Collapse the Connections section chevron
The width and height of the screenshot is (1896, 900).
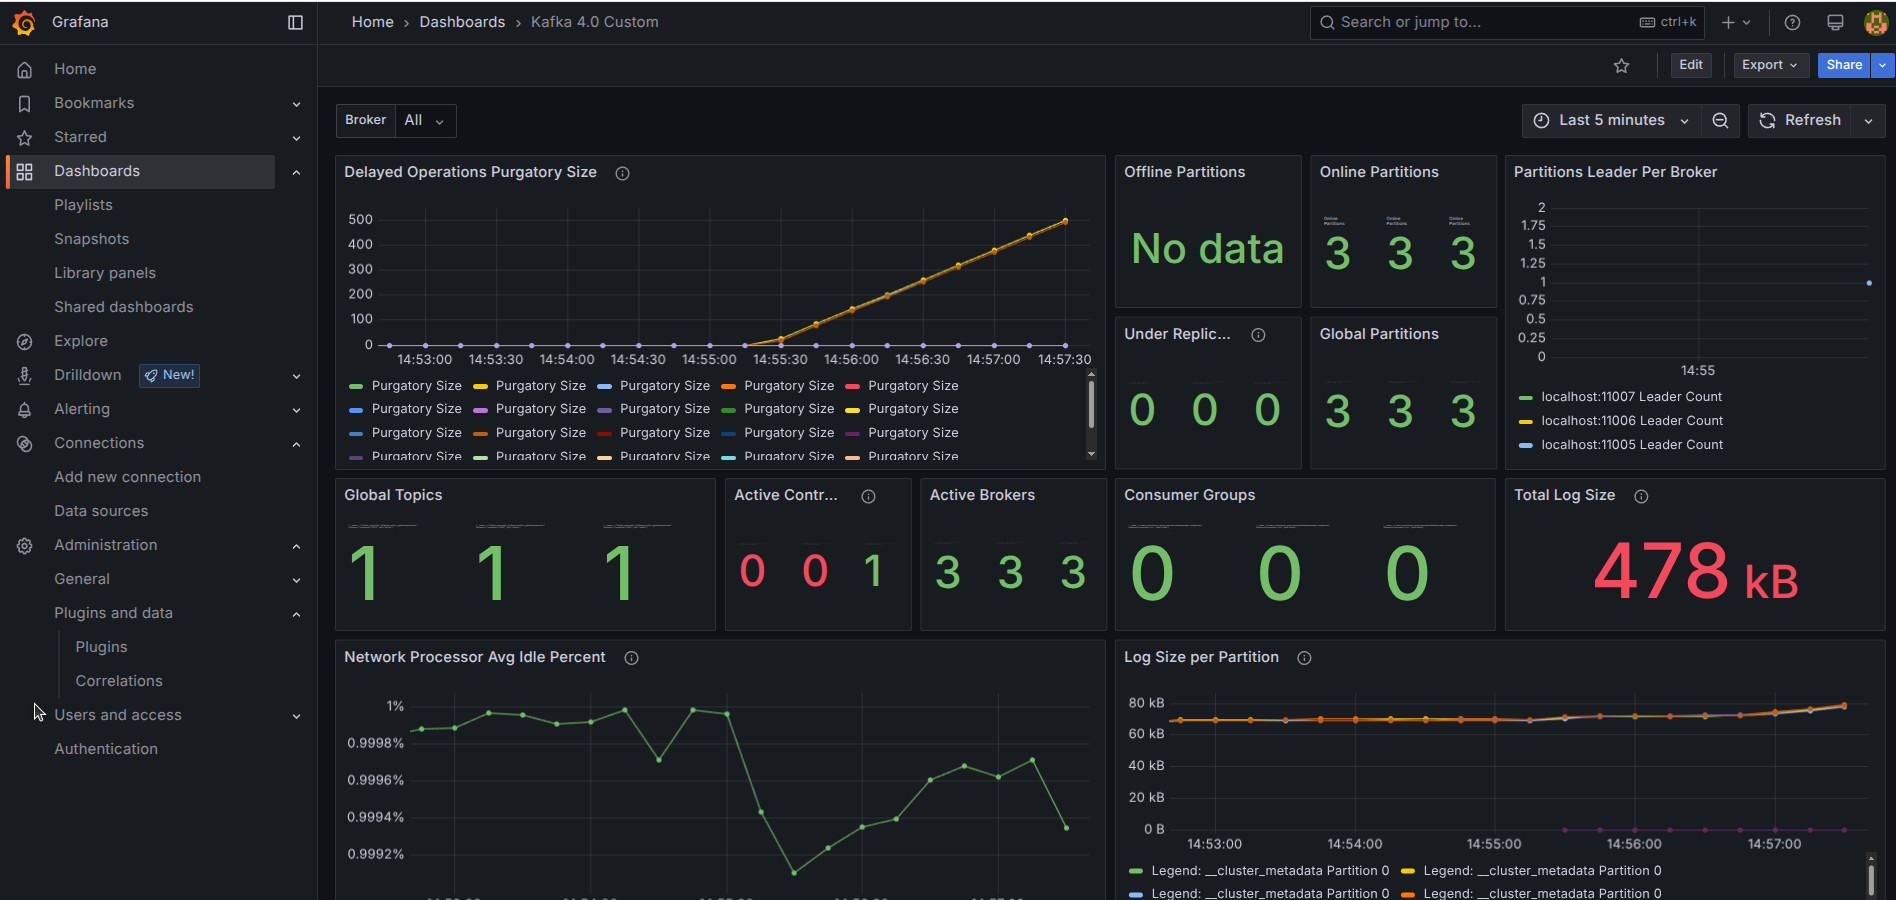point(296,444)
